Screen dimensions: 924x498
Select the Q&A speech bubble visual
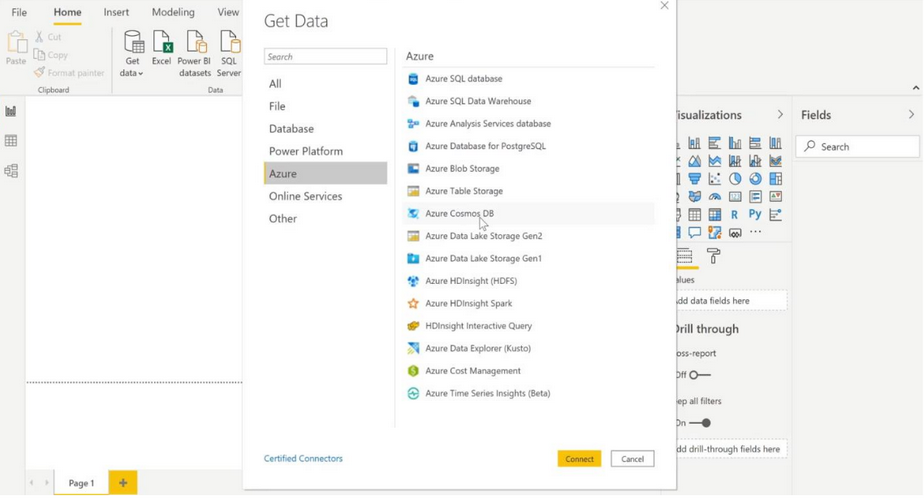(x=695, y=232)
